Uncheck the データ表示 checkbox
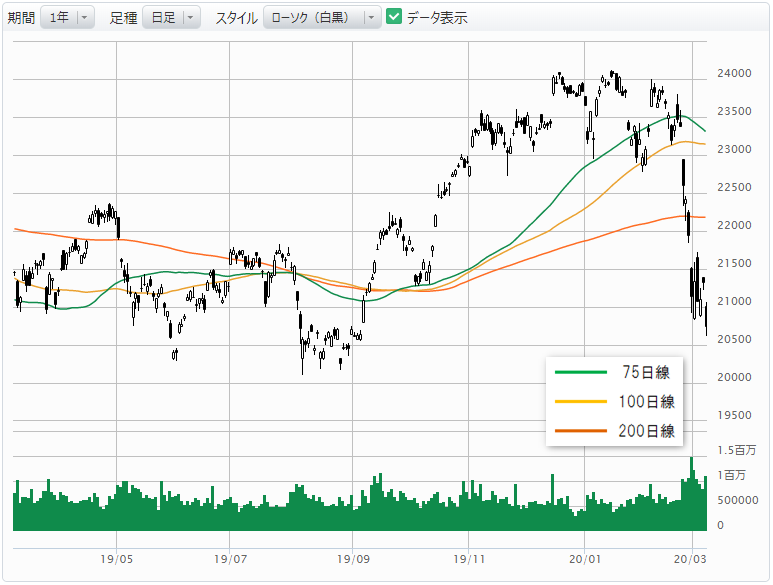773x585 pixels. tap(394, 17)
